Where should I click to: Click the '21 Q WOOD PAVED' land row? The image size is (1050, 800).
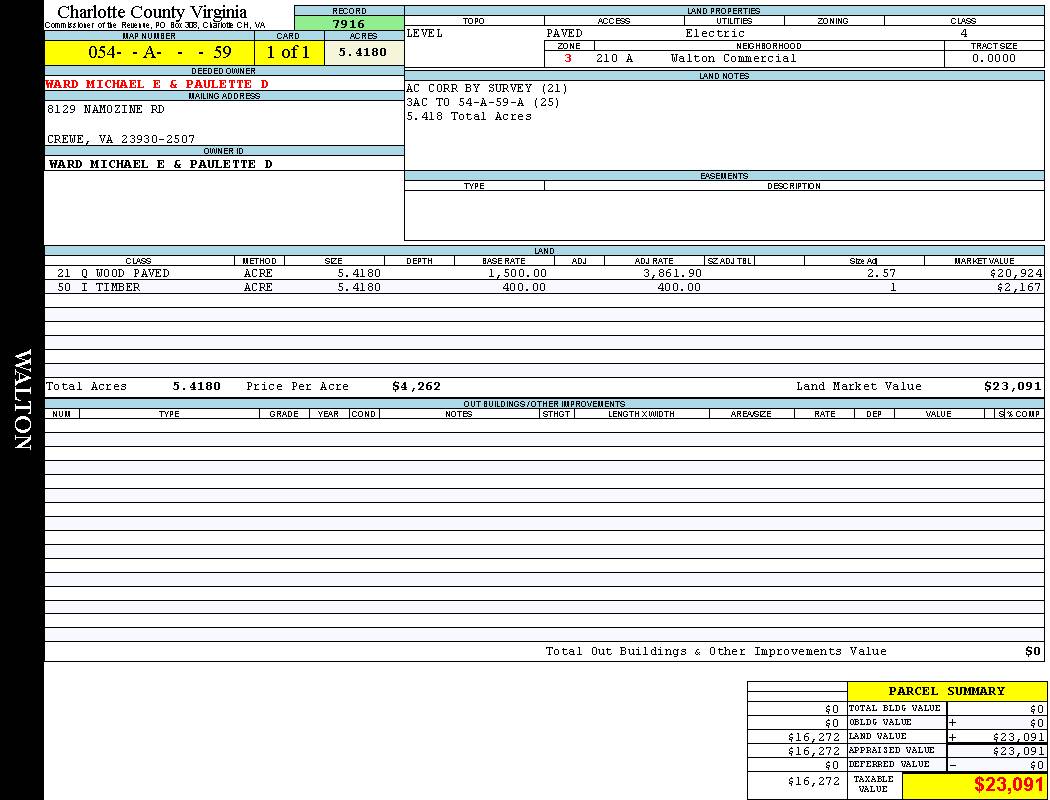113,273
